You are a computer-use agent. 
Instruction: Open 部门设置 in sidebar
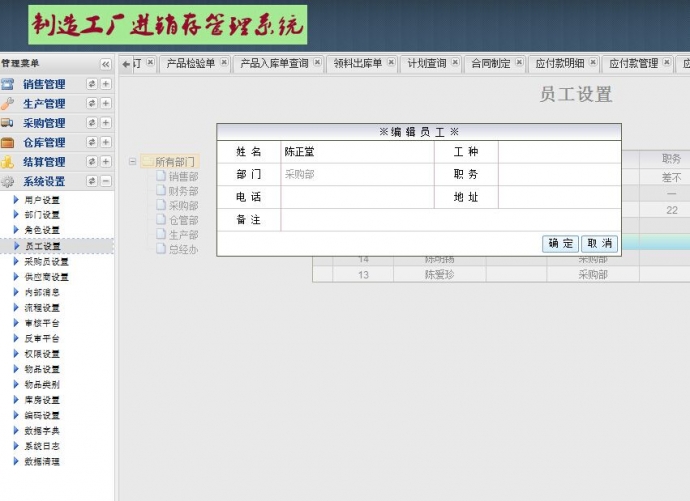42,215
